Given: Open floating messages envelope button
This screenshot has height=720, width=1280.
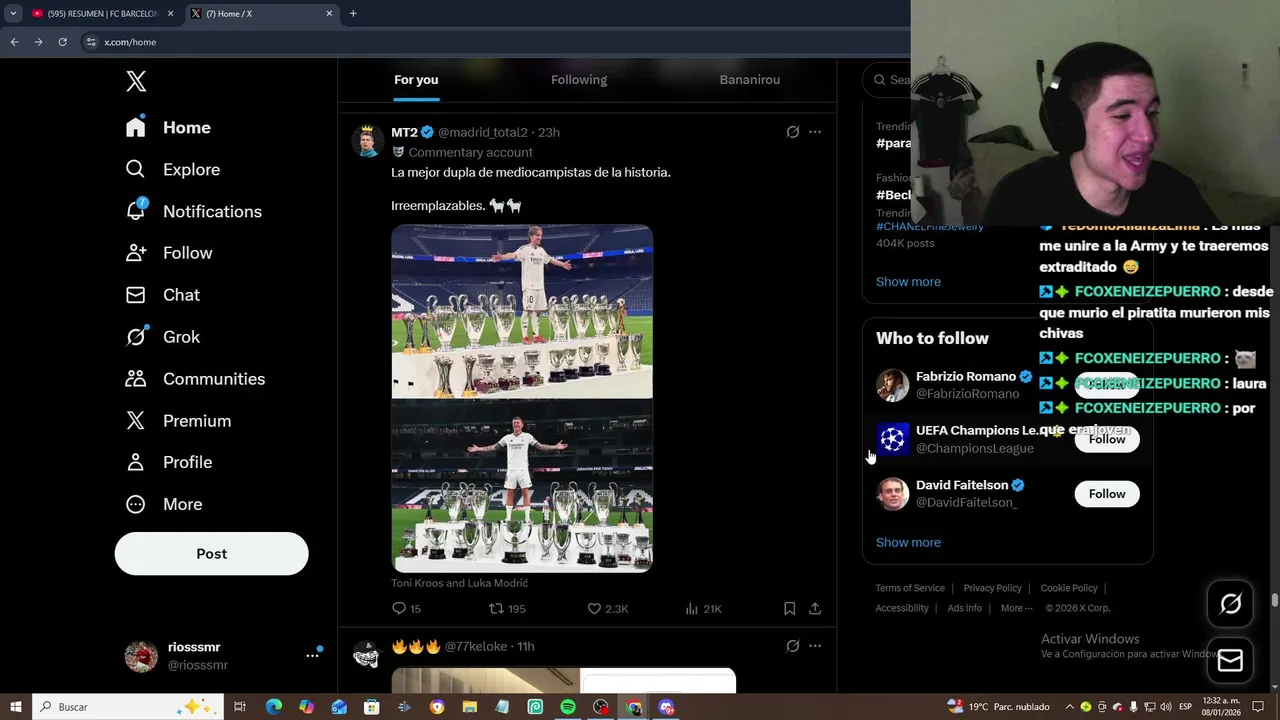Looking at the screenshot, I should 1230,660.
